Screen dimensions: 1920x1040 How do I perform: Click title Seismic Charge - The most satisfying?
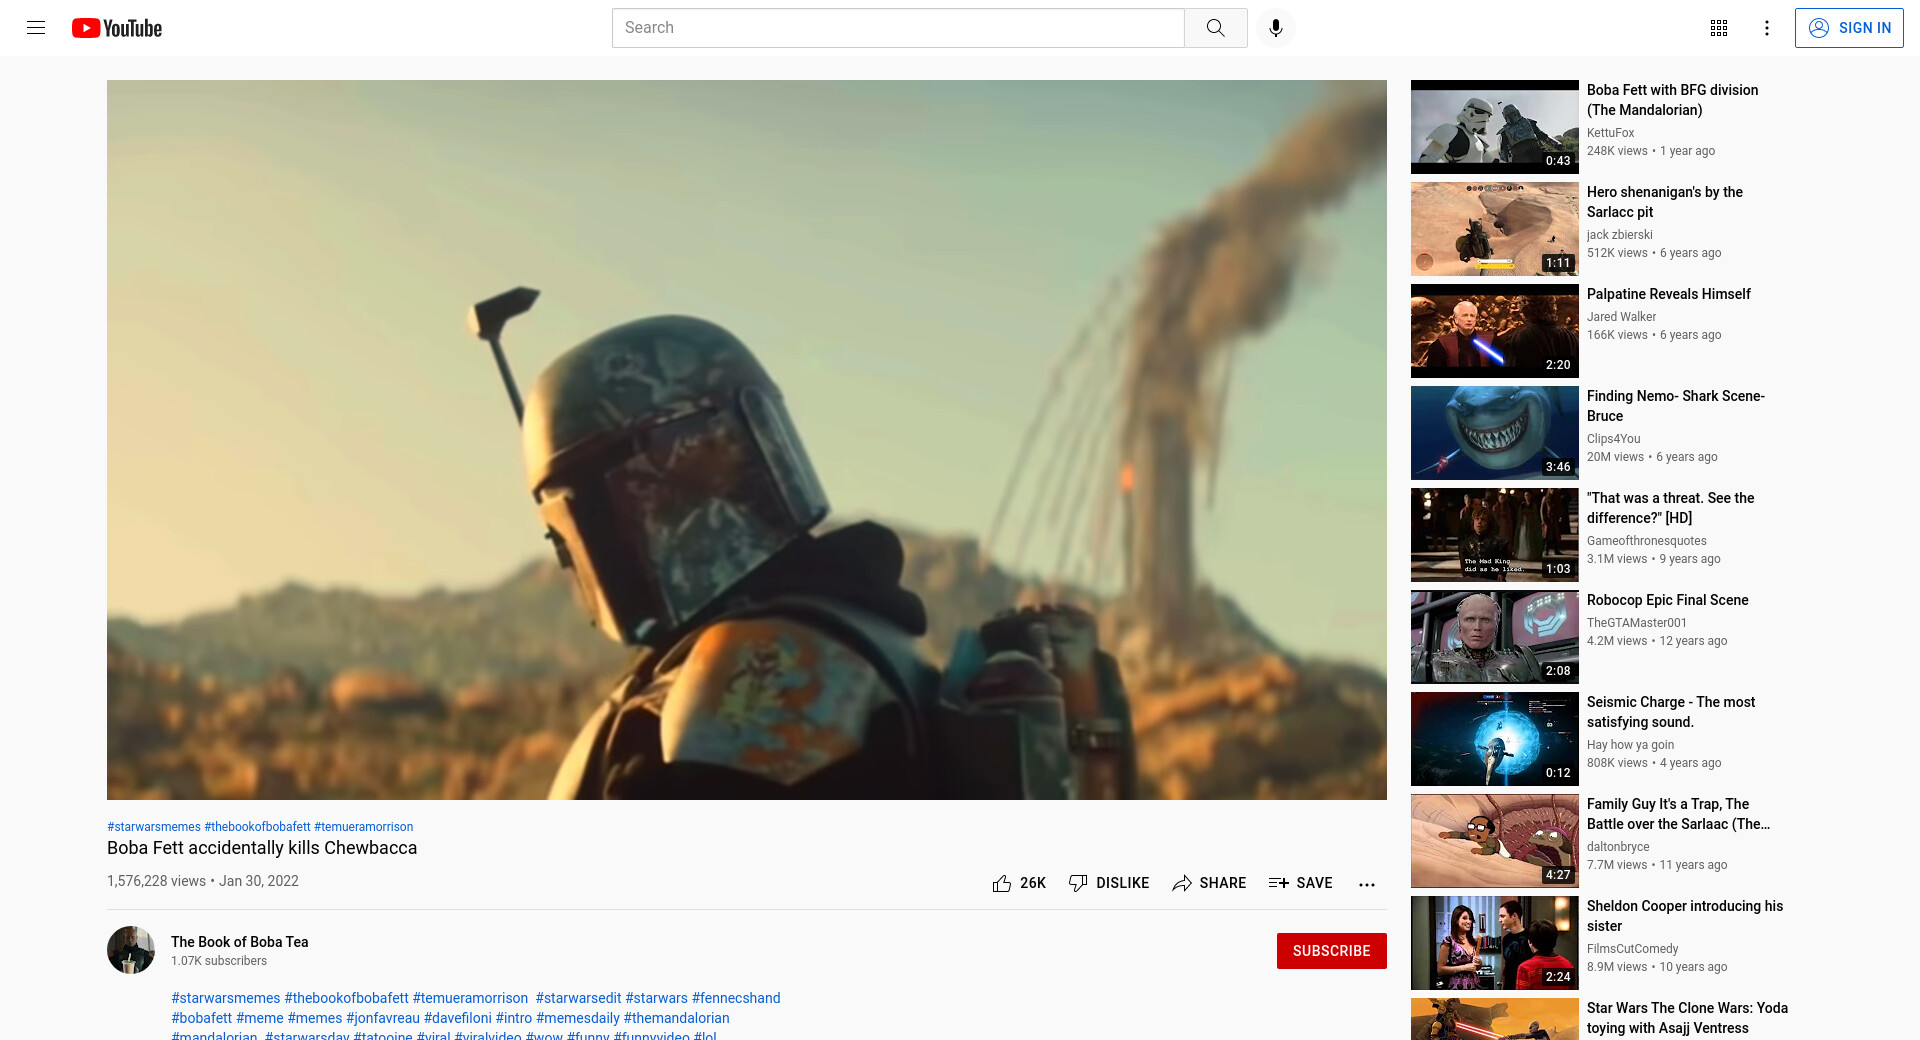tap(1671, 712)
